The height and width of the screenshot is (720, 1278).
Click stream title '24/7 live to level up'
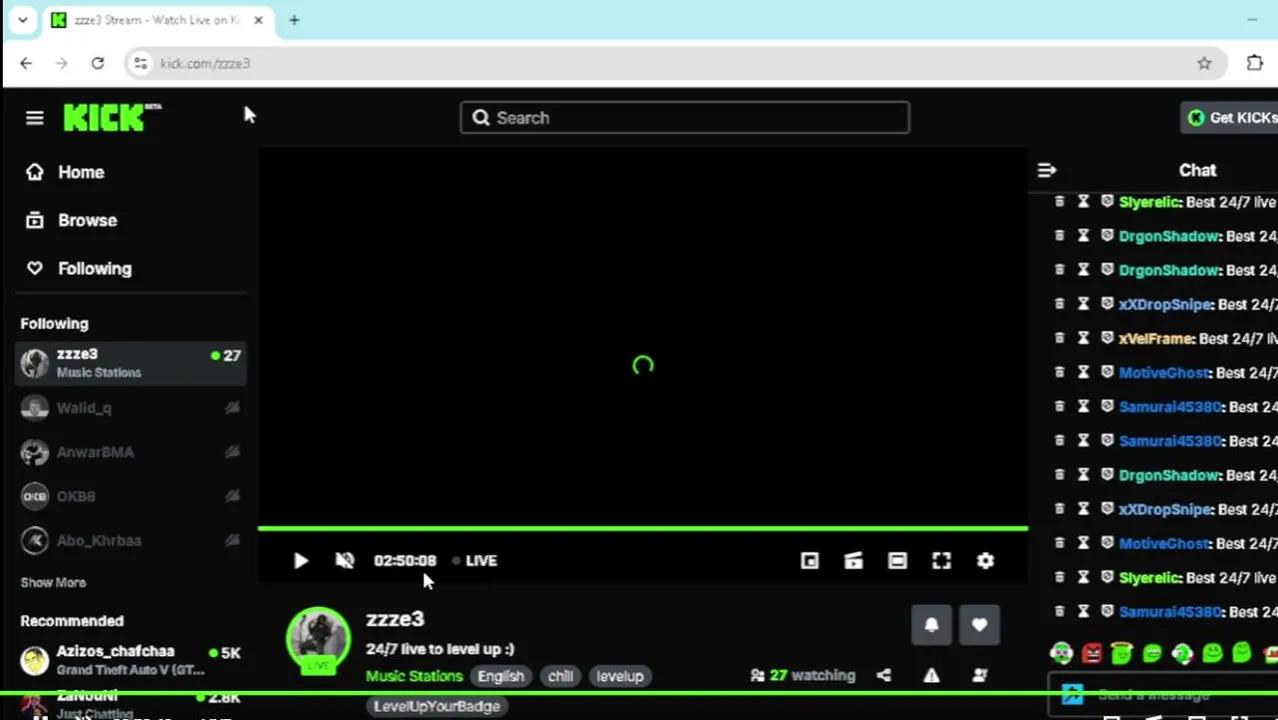(x=440, y=649)
